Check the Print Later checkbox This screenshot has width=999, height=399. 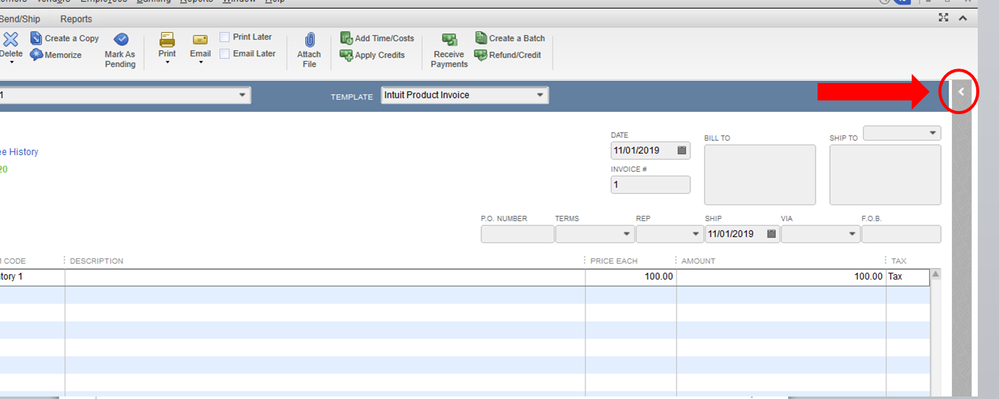[224, 37]
